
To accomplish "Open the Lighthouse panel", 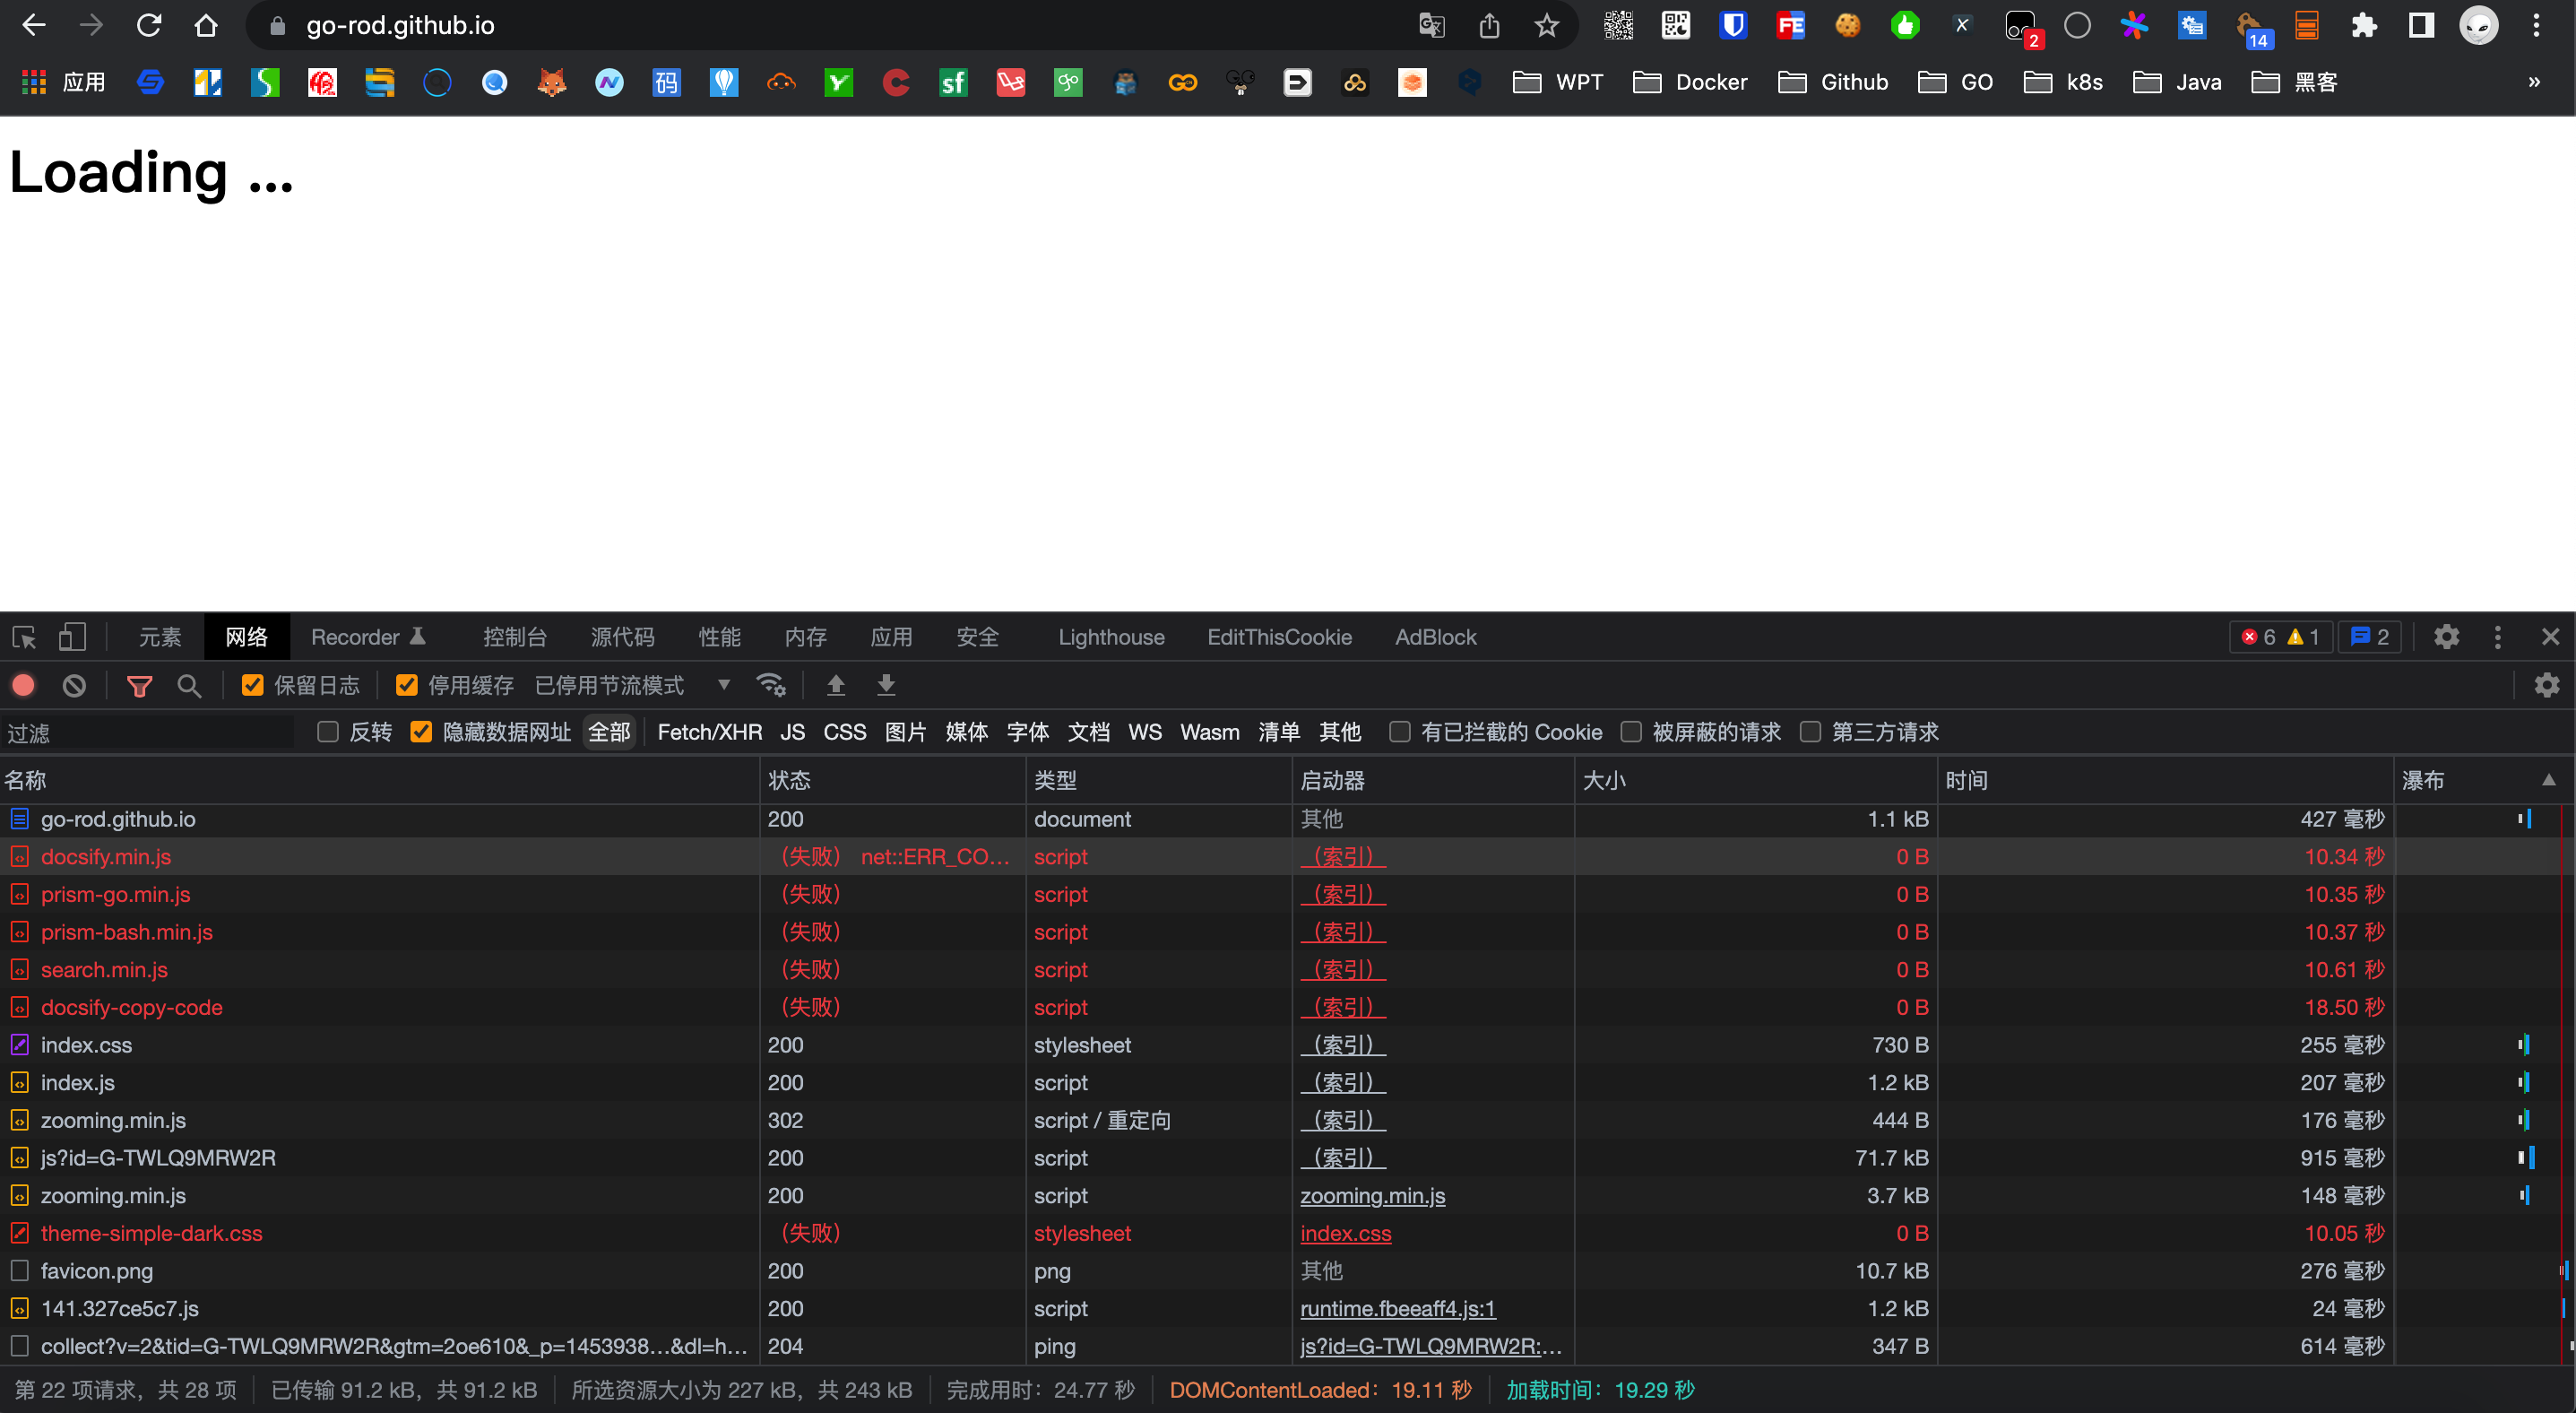I will [1111, 637].
